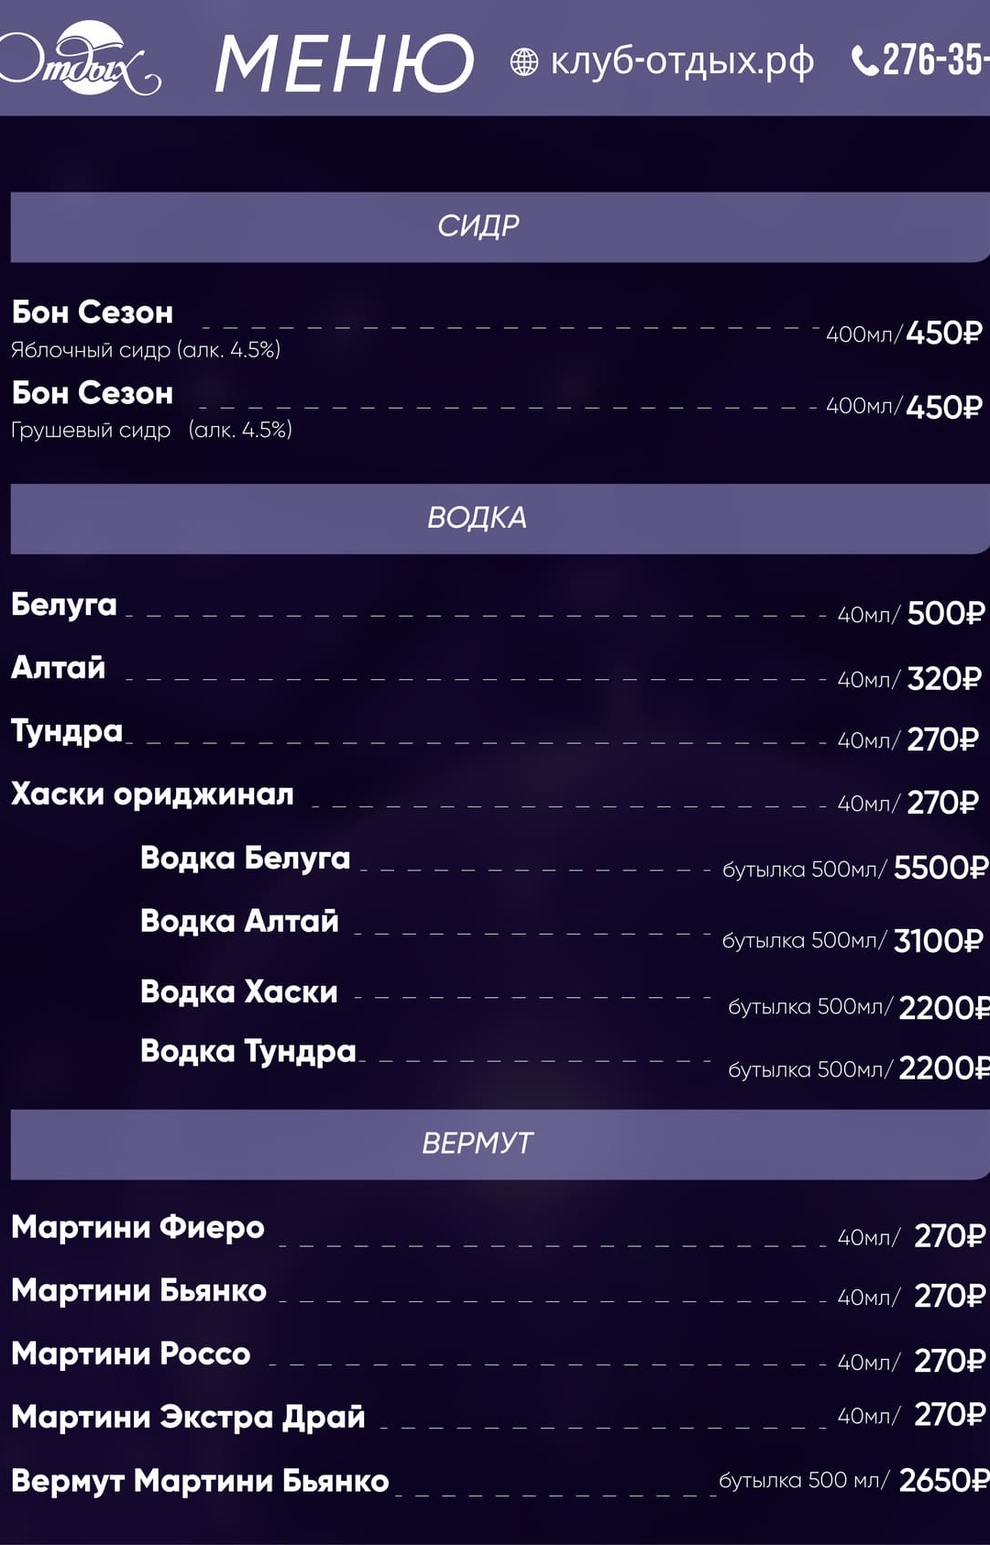Select Мартини Экстра Драй
This screenshot has height=1545, width=990.
[188, 1417]
